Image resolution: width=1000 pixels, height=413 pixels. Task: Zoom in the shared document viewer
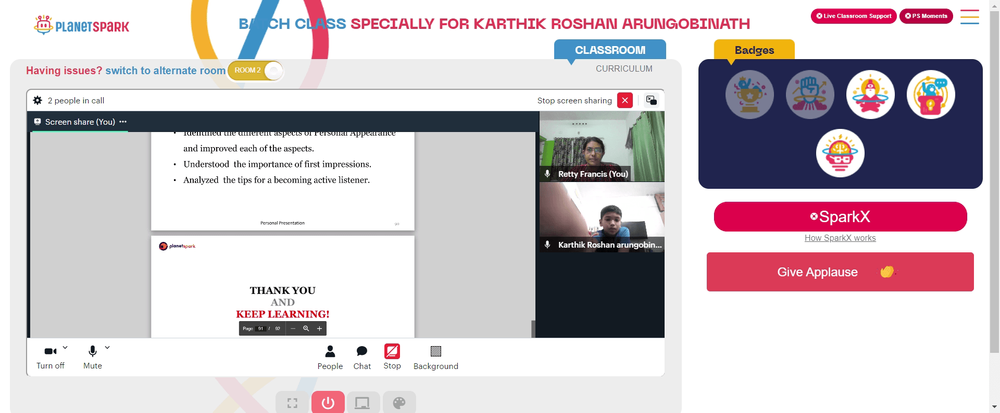[320, 329]
